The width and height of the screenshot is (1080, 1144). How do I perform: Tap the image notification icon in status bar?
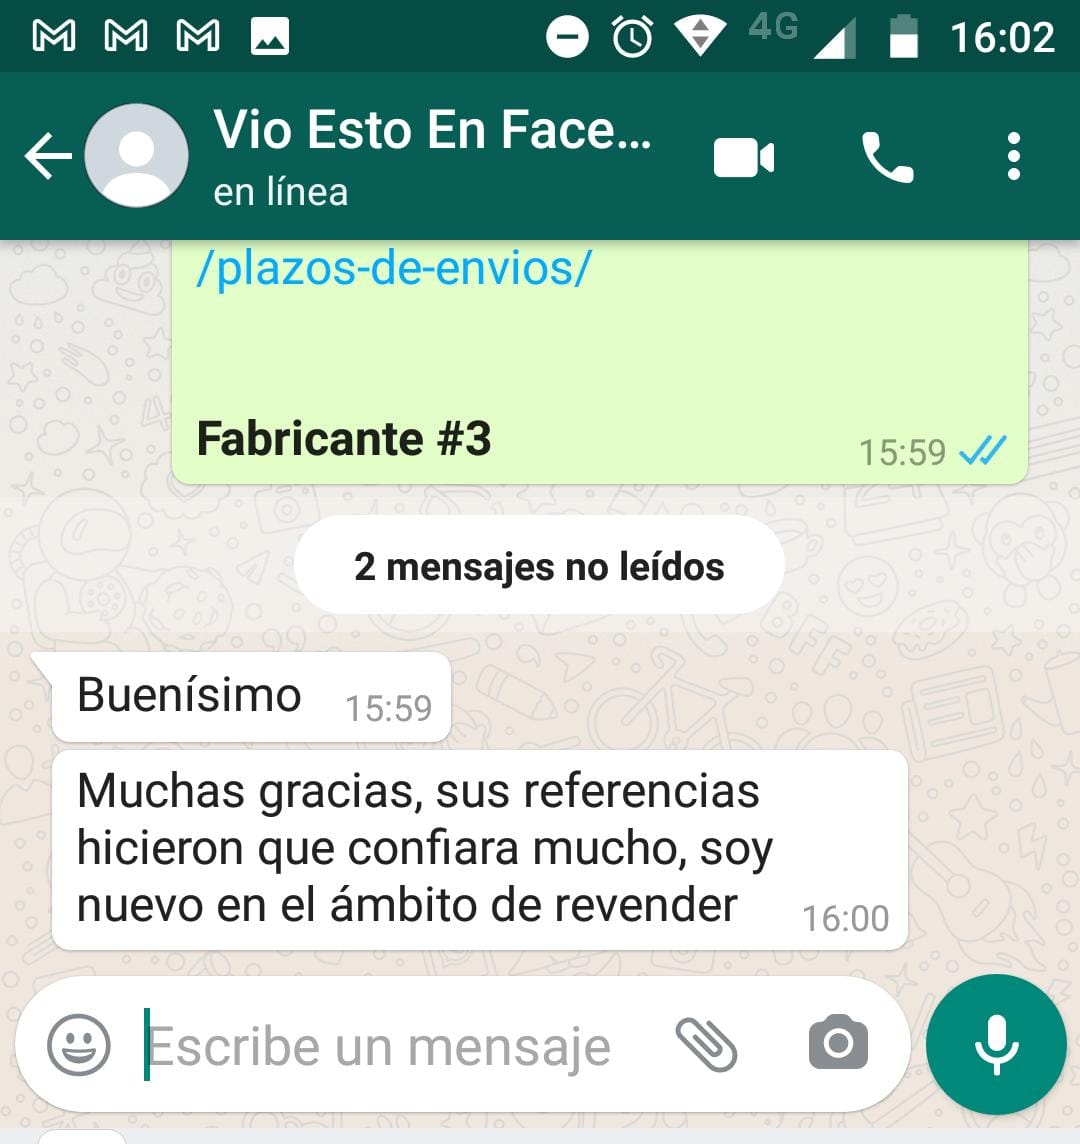[x=270, y=36]
